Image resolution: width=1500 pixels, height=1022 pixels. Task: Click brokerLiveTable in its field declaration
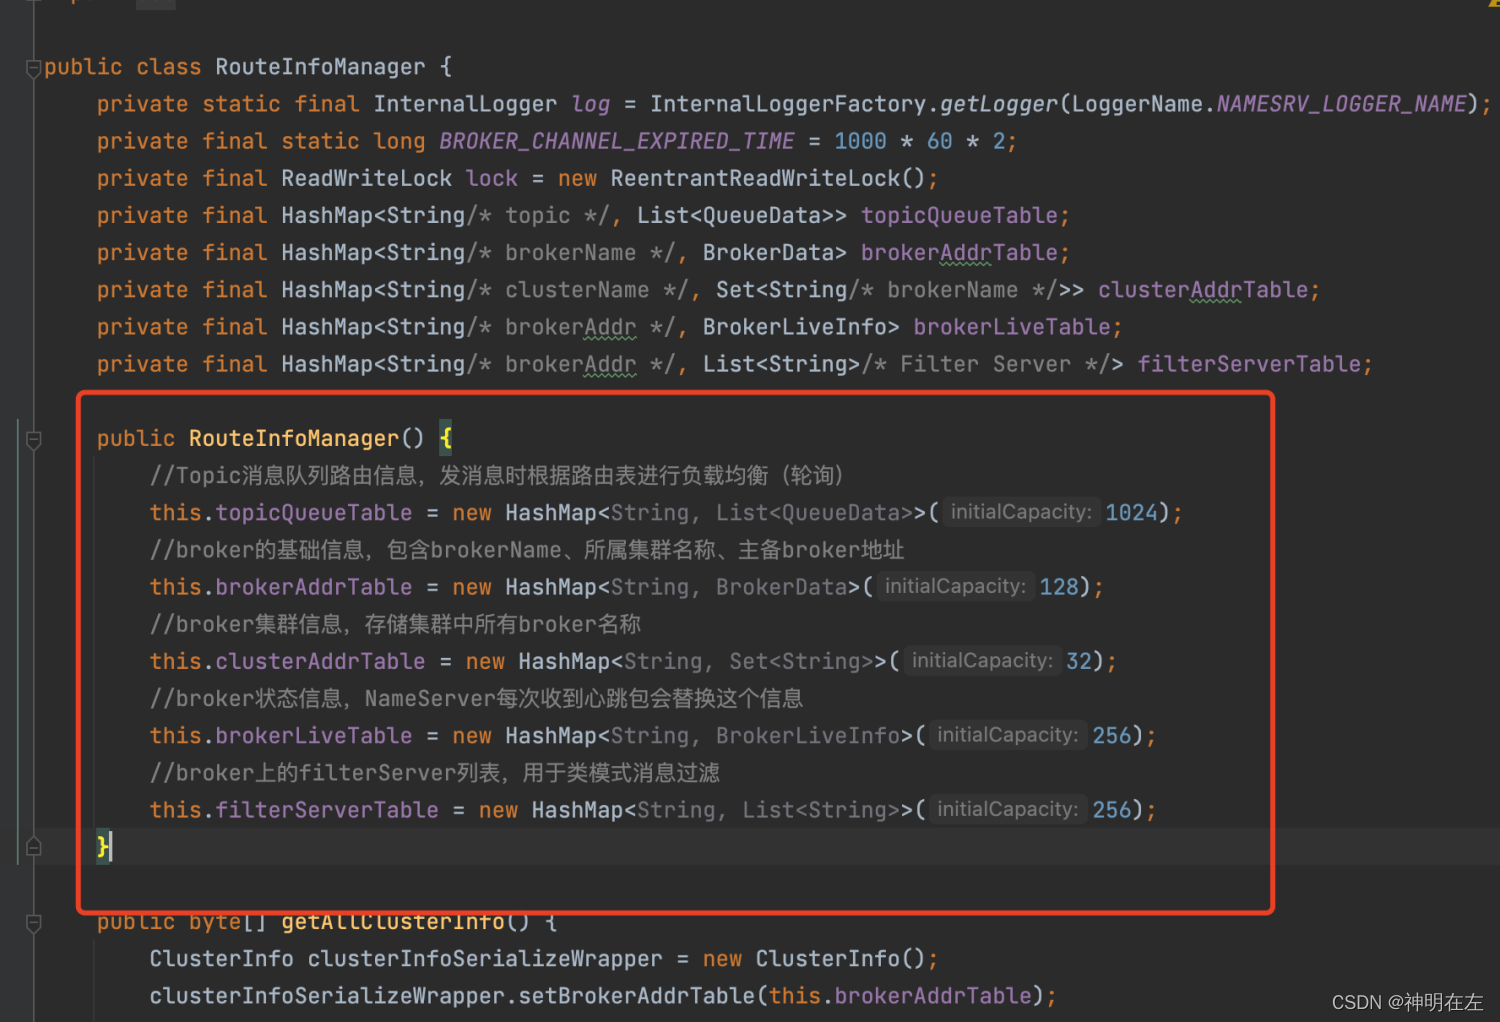click(1012, 326)
